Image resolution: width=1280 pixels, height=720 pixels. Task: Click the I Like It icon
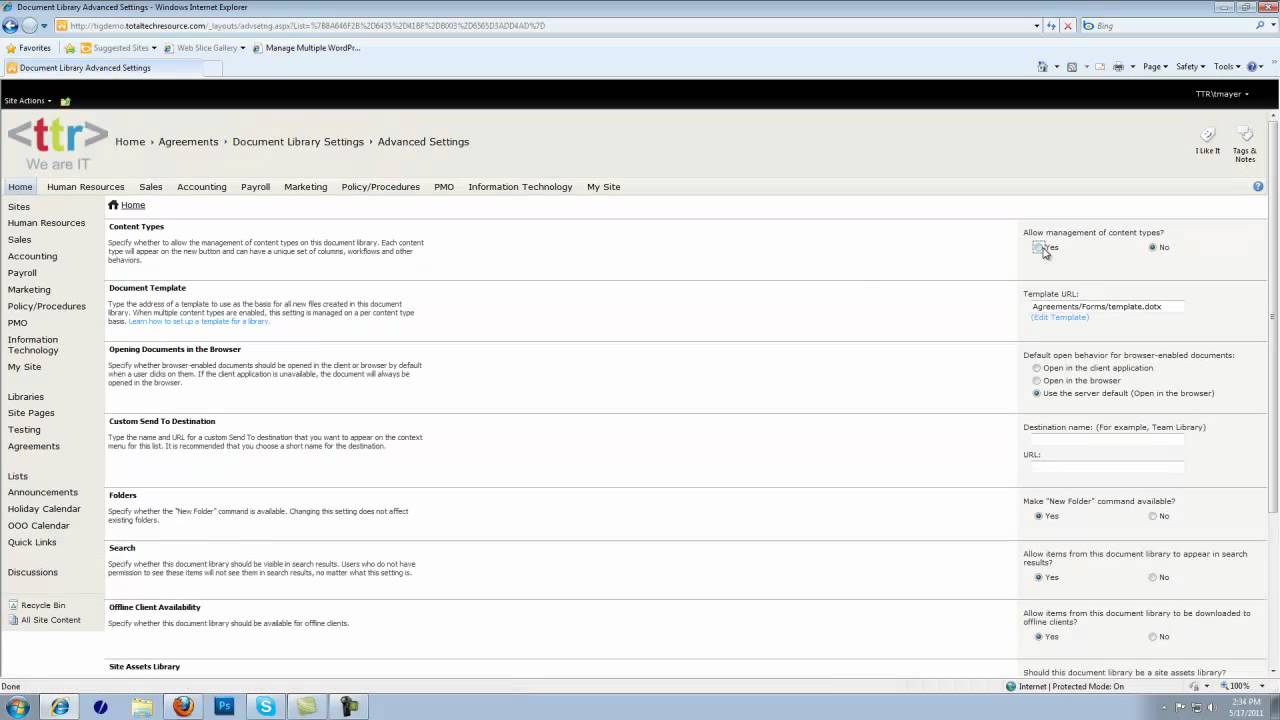pos(1207,135)
